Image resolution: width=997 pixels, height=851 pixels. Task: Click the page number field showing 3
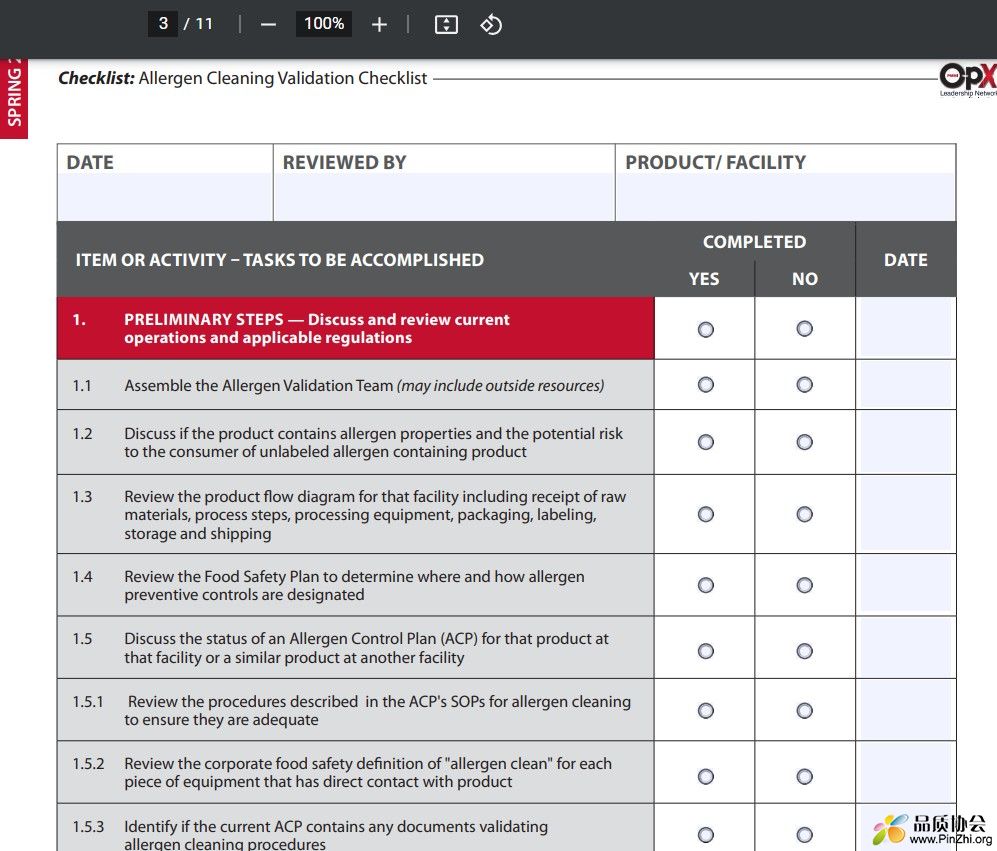[163, 24]
